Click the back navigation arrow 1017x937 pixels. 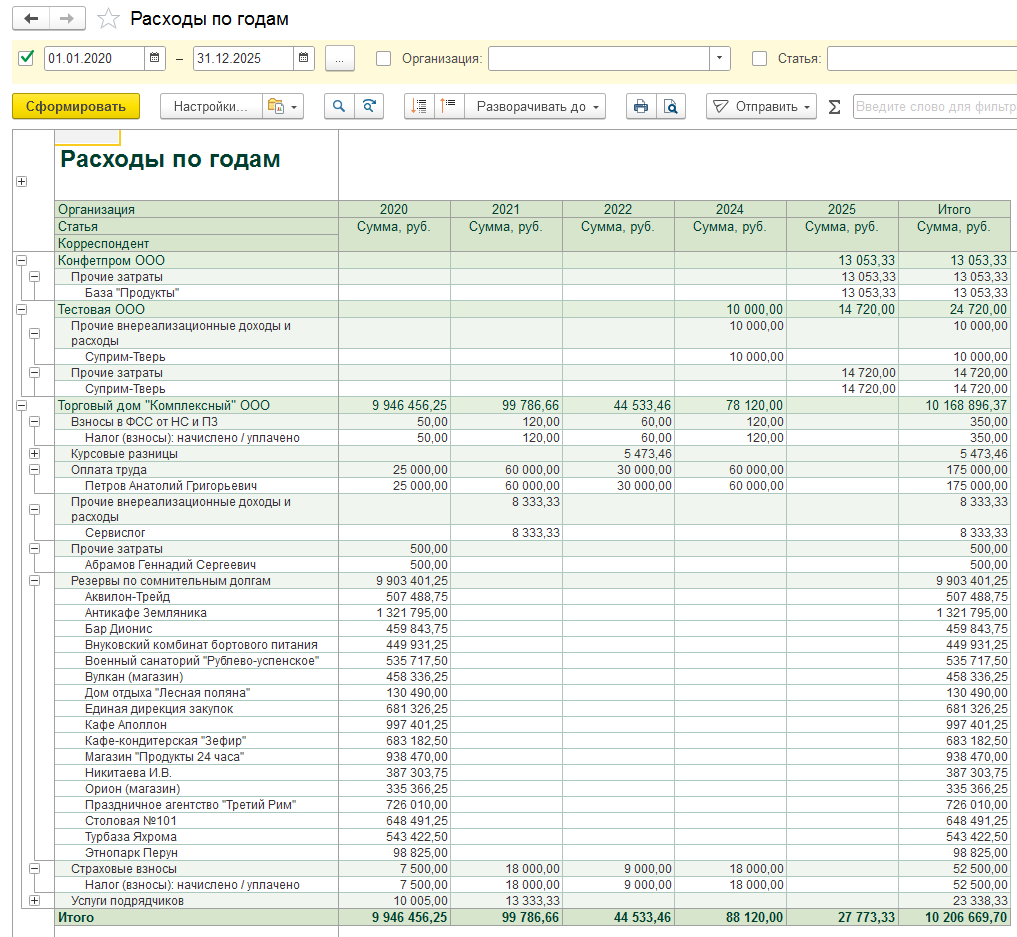31,19
